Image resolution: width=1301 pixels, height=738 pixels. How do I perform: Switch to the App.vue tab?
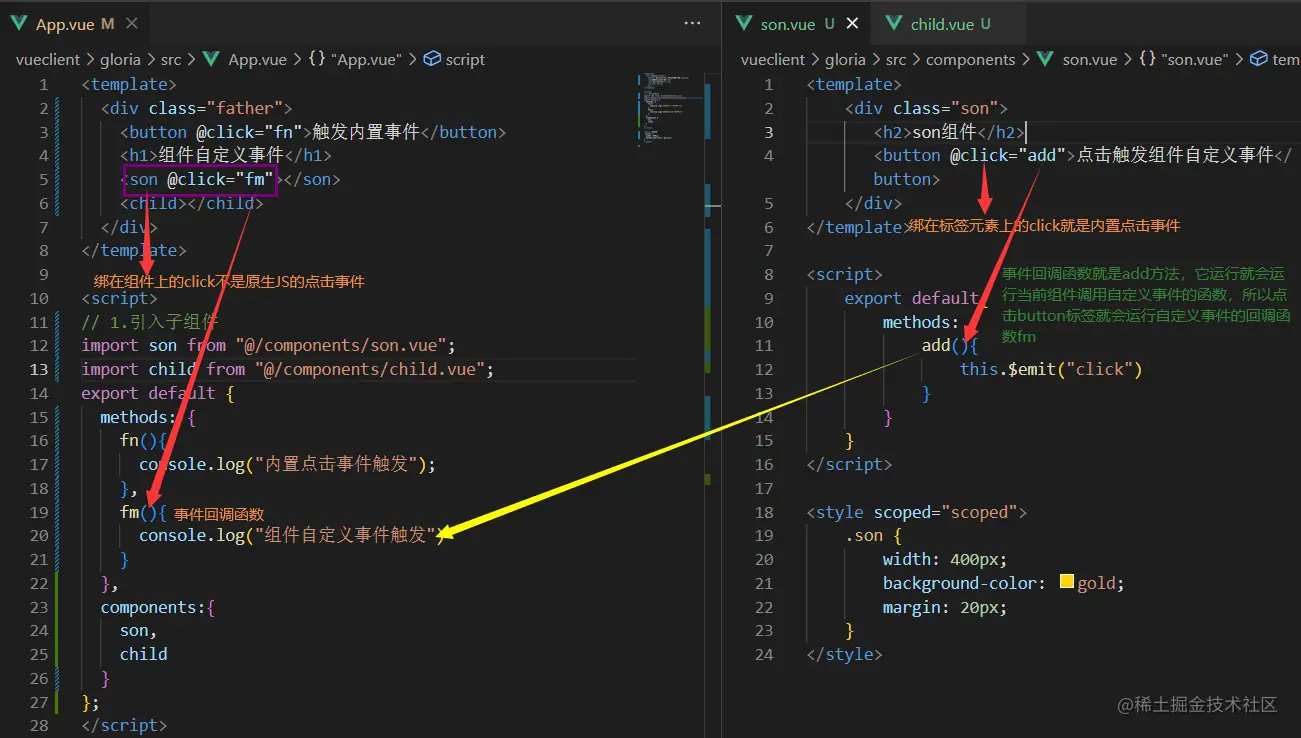click(75, 23)
